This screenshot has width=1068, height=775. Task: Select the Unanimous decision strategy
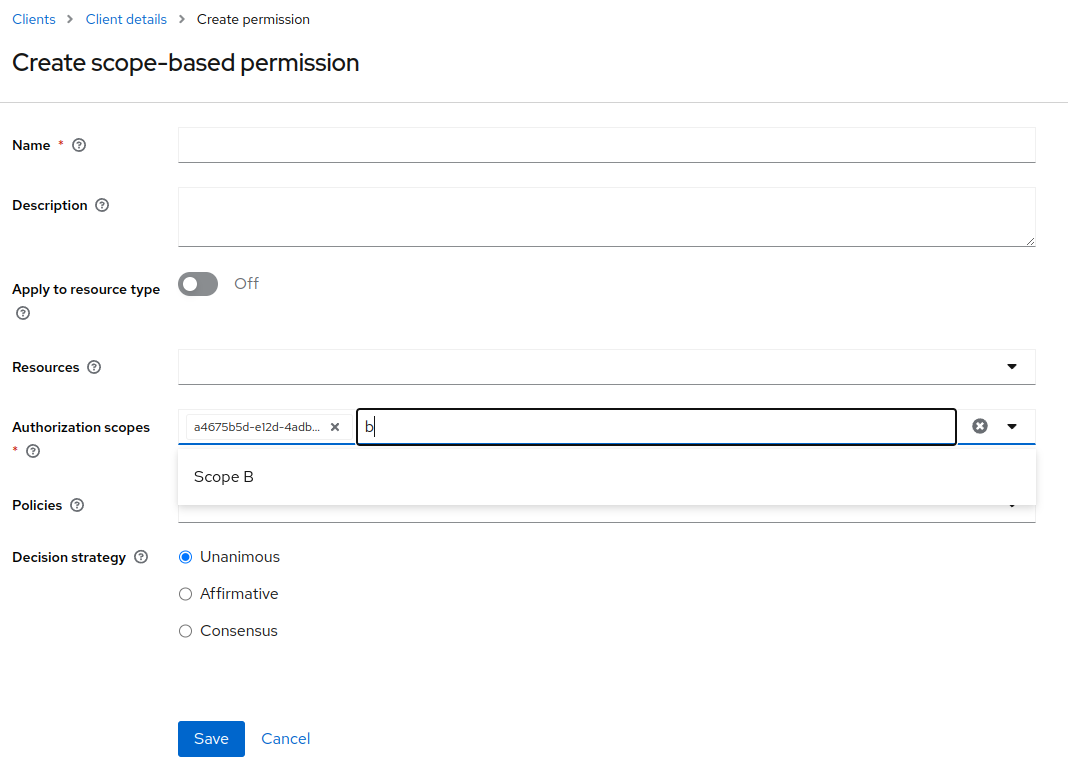[185, 557]
